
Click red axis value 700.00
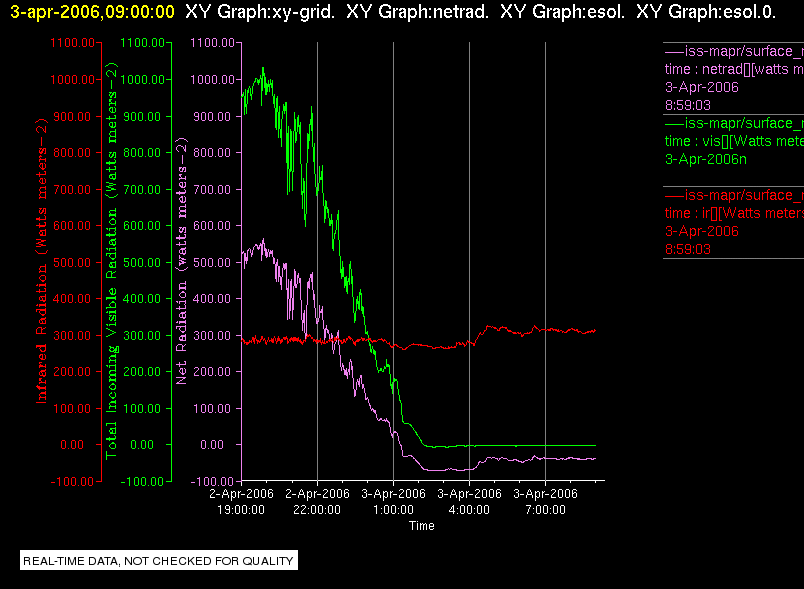pyautogui.click(x=72, y=190)
